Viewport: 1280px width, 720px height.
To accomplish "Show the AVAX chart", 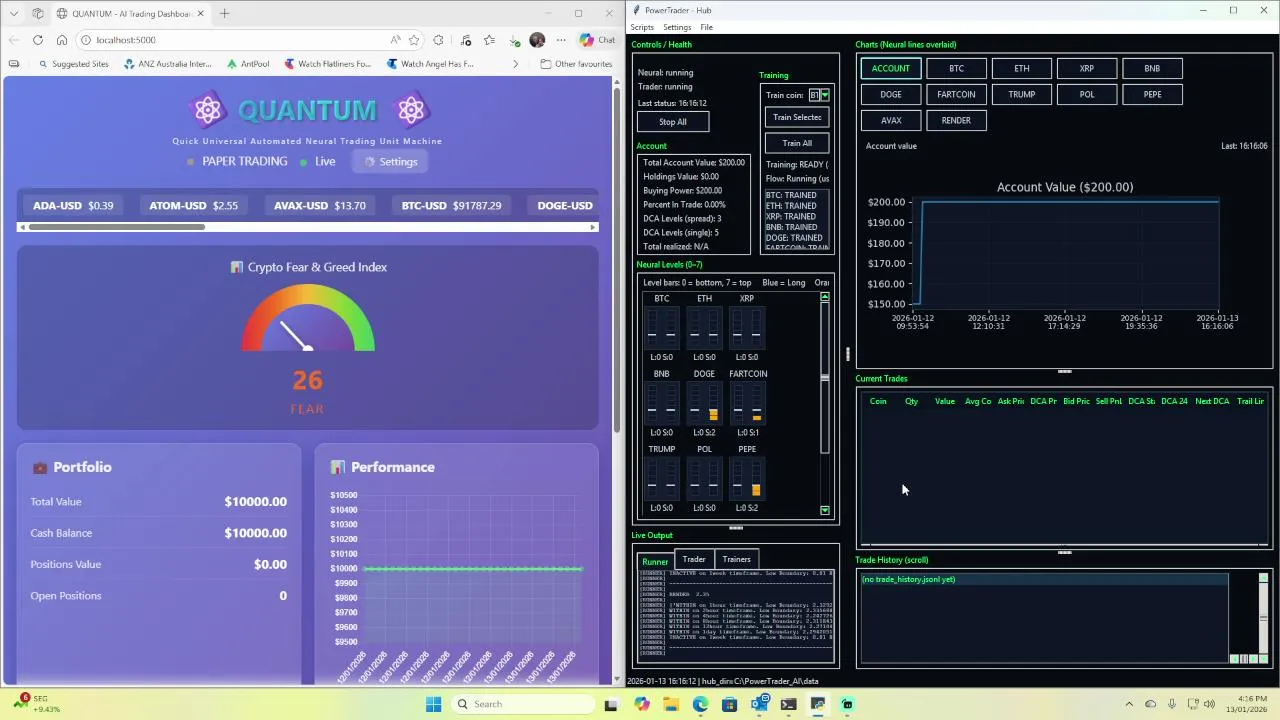I will tap(890, 120).
